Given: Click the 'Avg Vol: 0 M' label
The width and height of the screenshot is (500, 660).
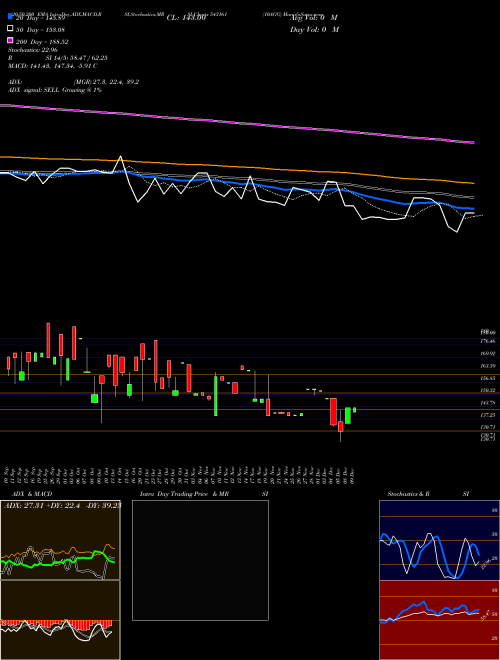Looking at the screenshot, I should pyautogui.click(x=314, y=18).
